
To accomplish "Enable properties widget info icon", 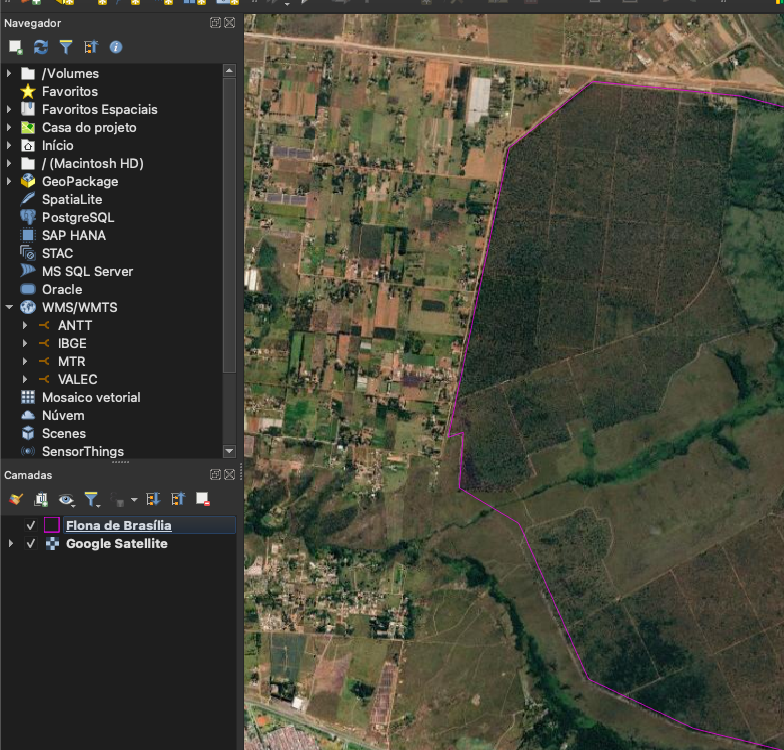I will click(116, 47).
